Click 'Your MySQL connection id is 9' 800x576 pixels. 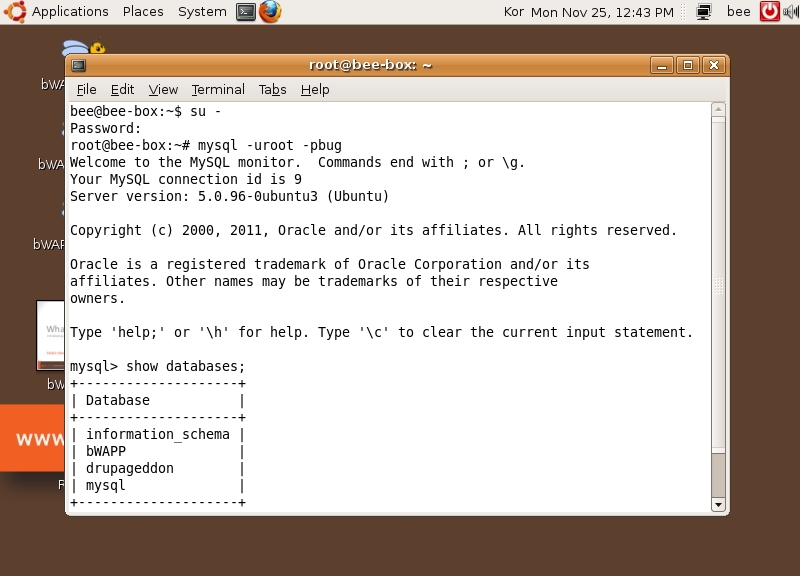(186, 180)
